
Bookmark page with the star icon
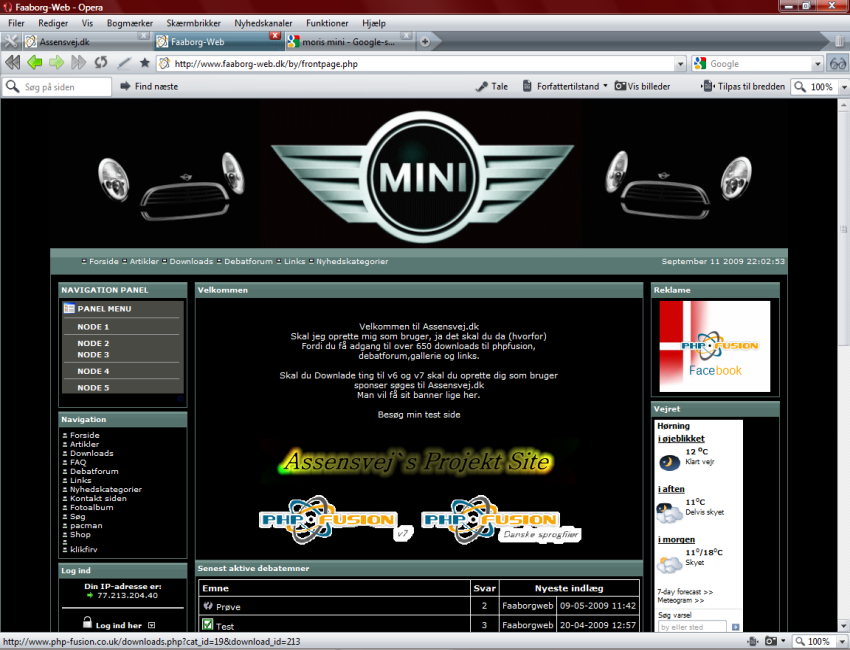point(144,63)
